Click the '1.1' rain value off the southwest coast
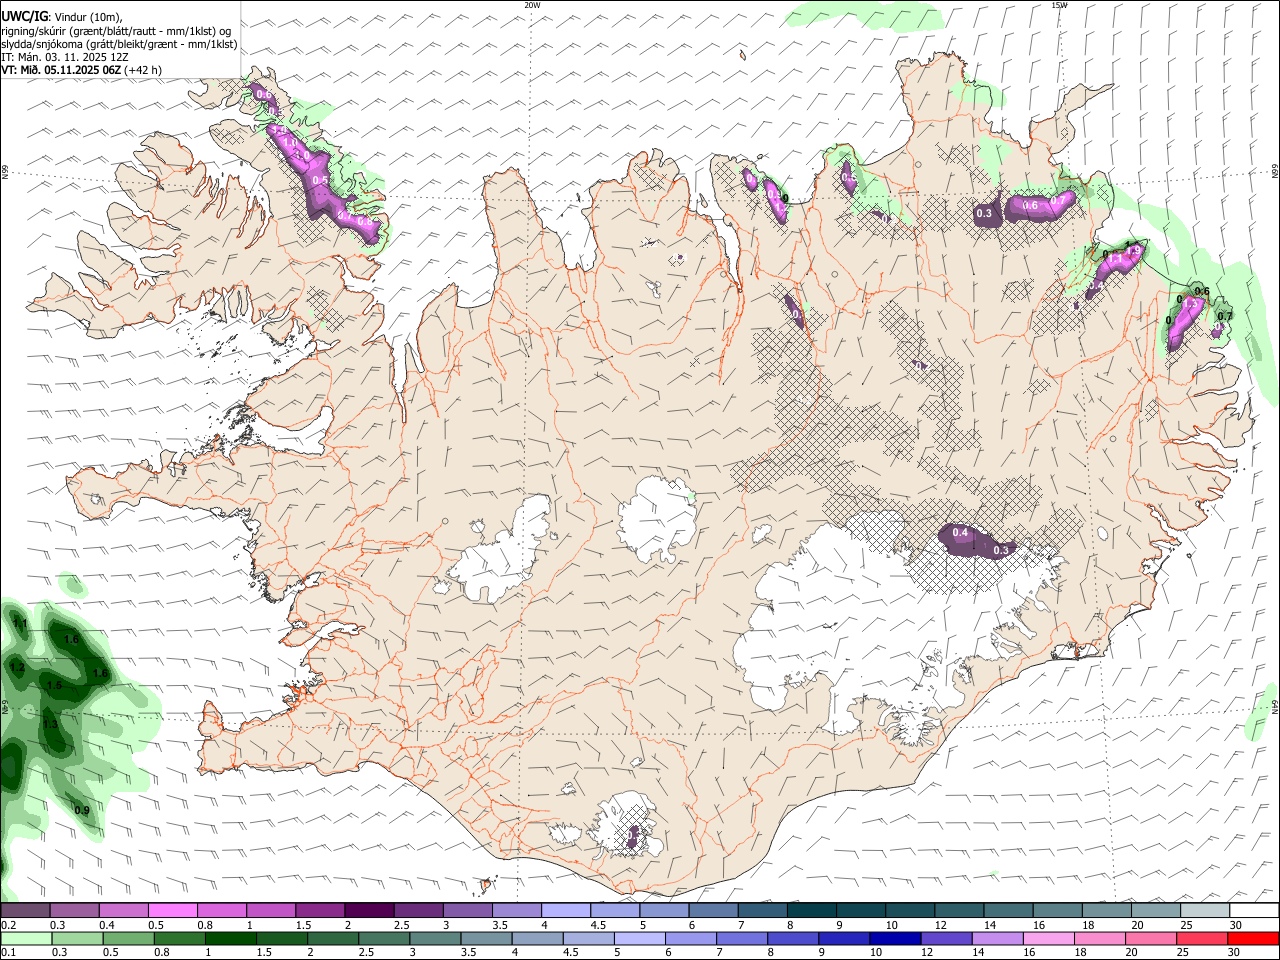Image resolution: width=1280 pixels, height=960 pixels. coord(19,624)
